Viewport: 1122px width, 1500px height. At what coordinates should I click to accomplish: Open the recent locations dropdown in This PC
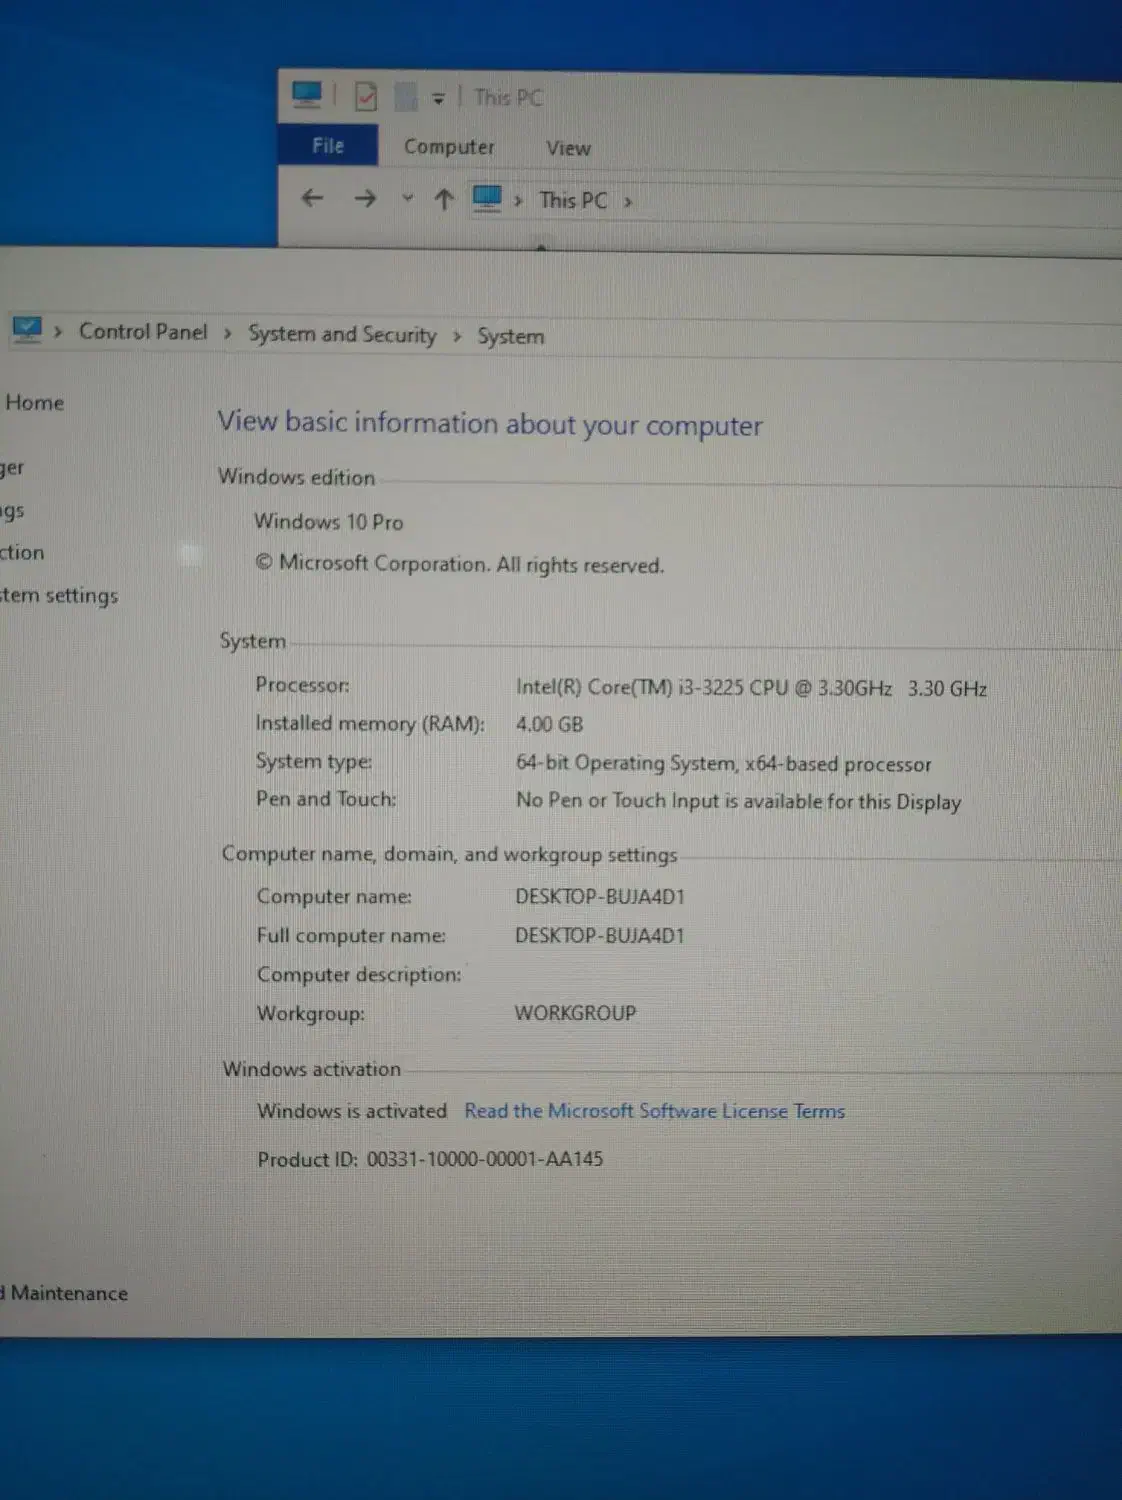(x=407, y=198)
